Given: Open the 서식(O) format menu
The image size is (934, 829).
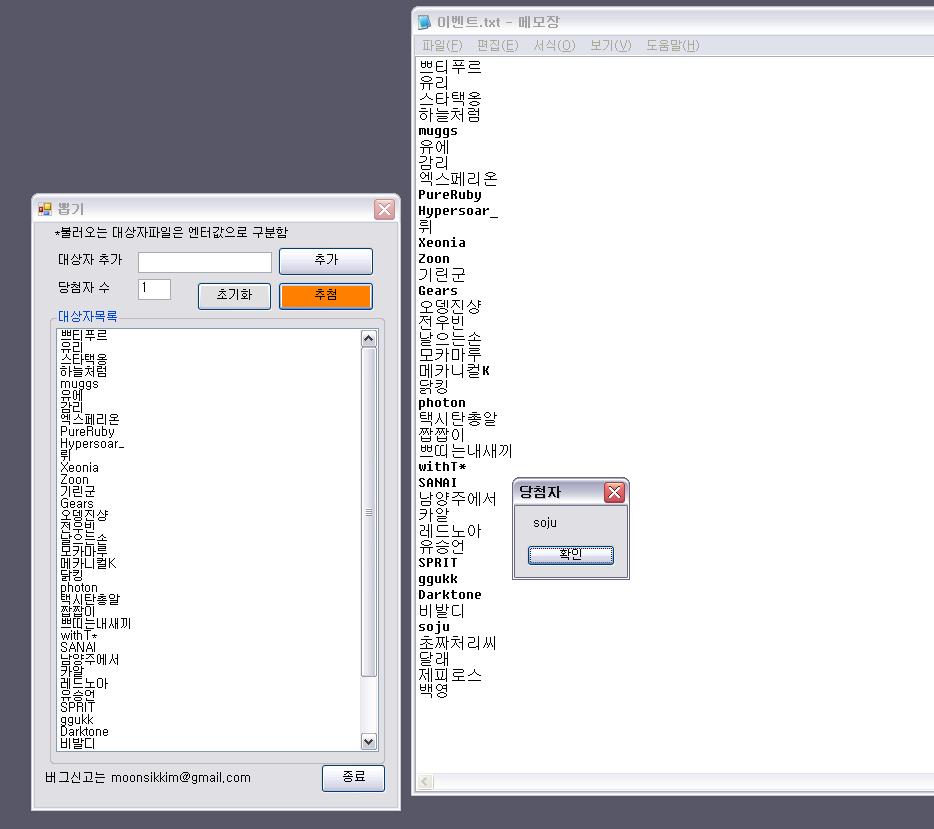Looking at the screenshot, I should pyautogui.click(x=554, y=45).
